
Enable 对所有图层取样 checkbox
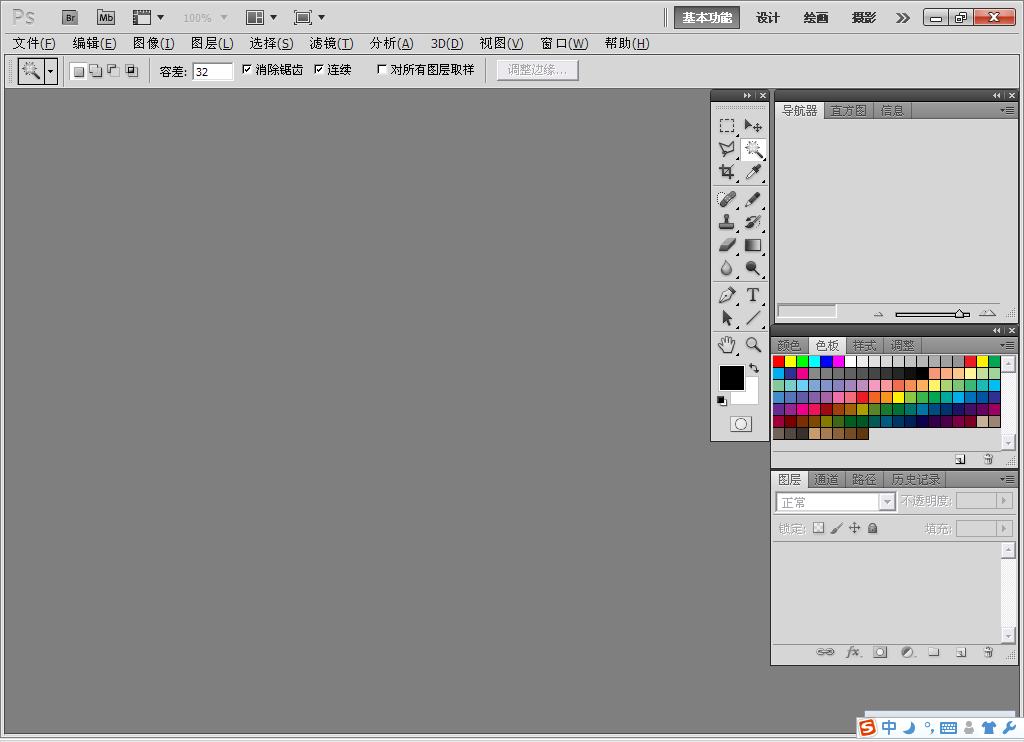(x=382, y=69)
